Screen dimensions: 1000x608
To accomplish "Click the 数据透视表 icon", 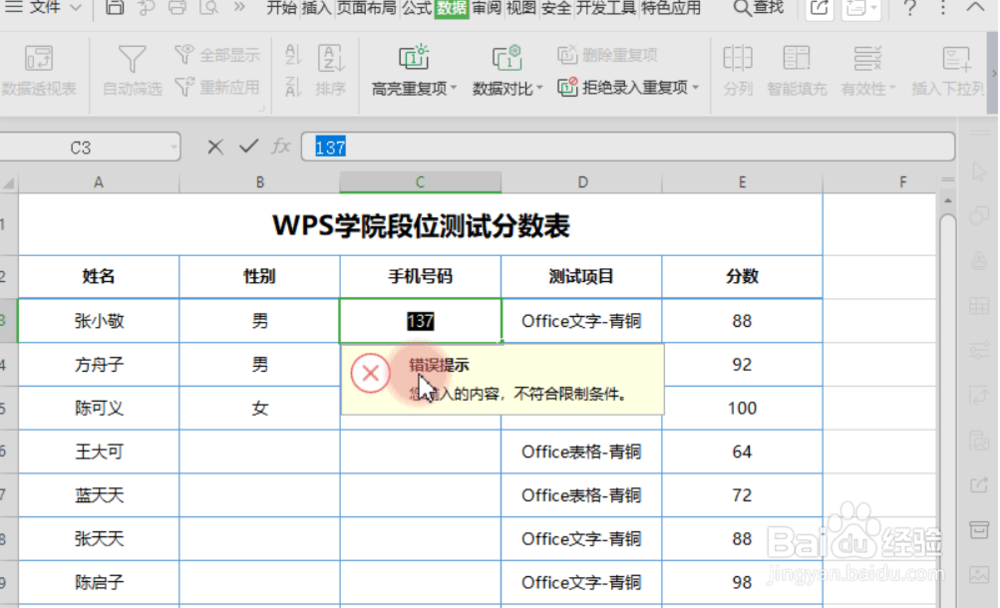I will point(38,58).
